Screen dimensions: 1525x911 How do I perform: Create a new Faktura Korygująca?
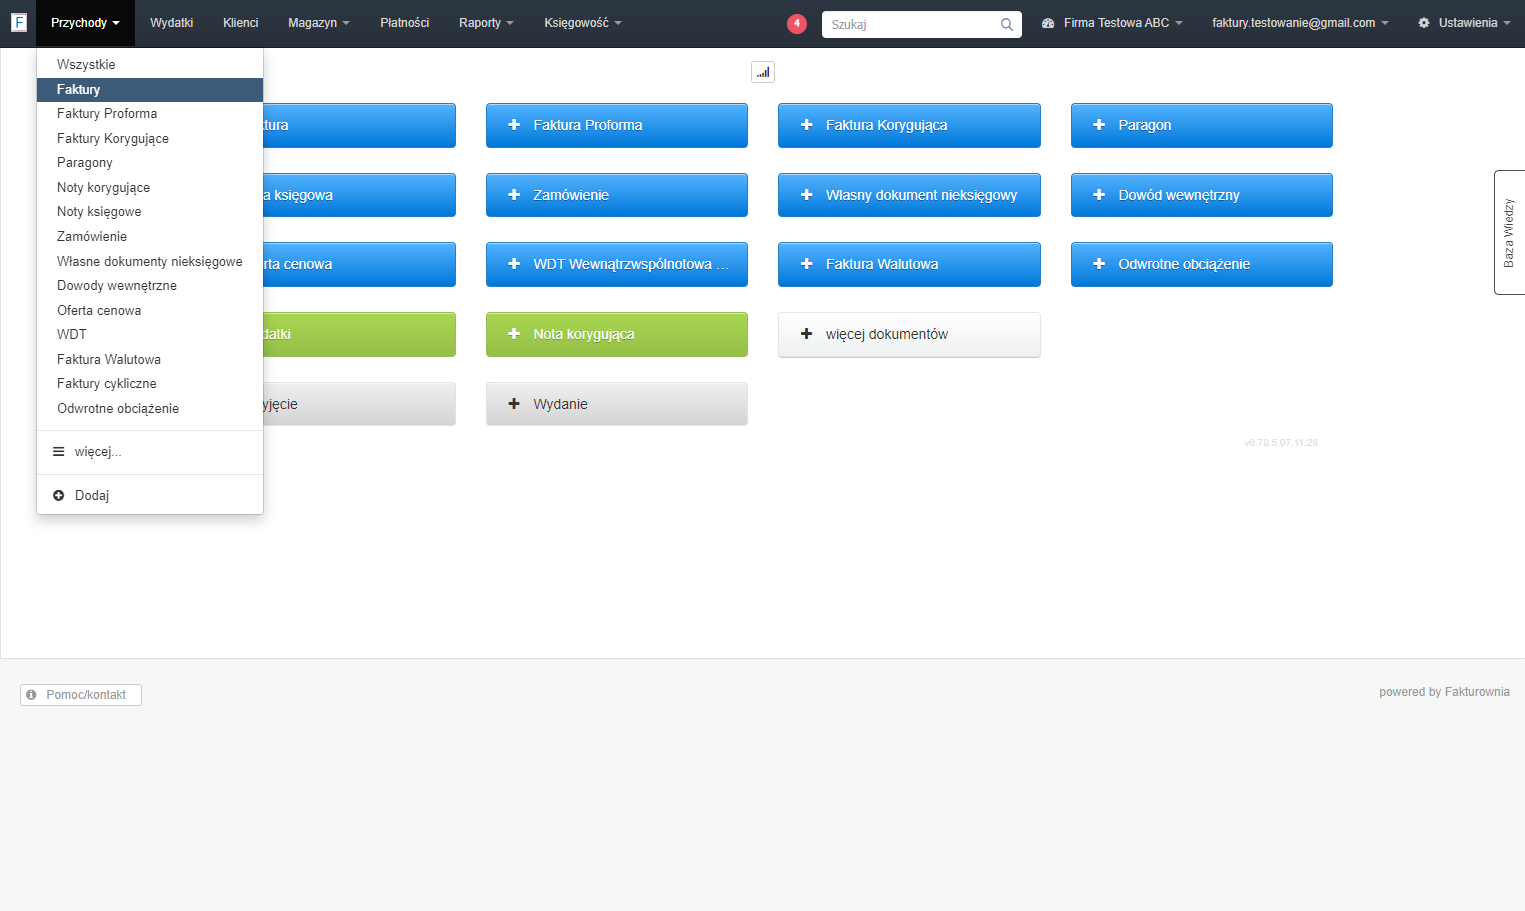pyautogui.click(x=909, y=125)
